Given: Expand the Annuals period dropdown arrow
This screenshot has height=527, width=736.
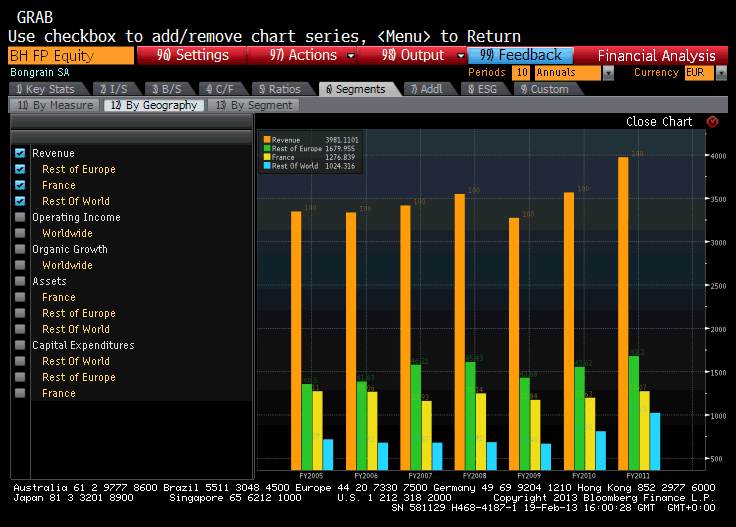Looking at the screenshot, I should (x=608, y=73).
